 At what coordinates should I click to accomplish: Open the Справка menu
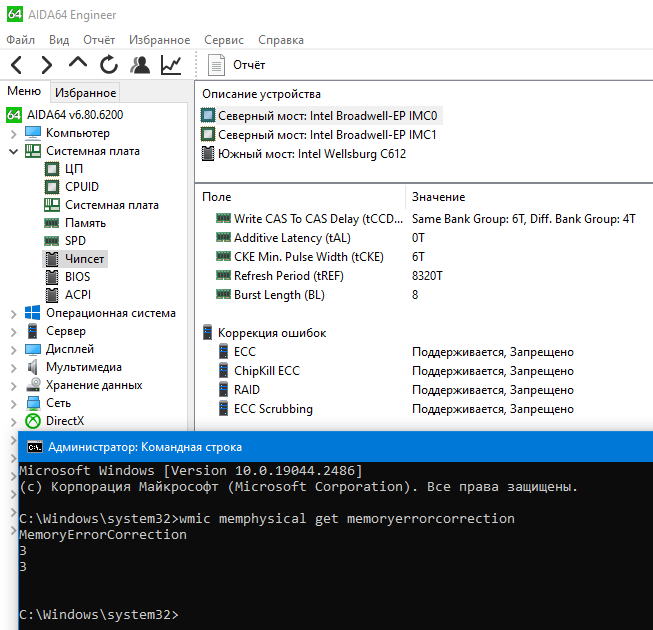click(281, 40)
